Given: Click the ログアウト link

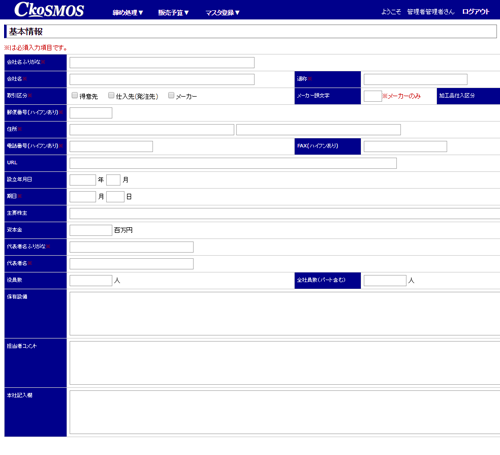Looking at the screenshot, I should (476, 12).
